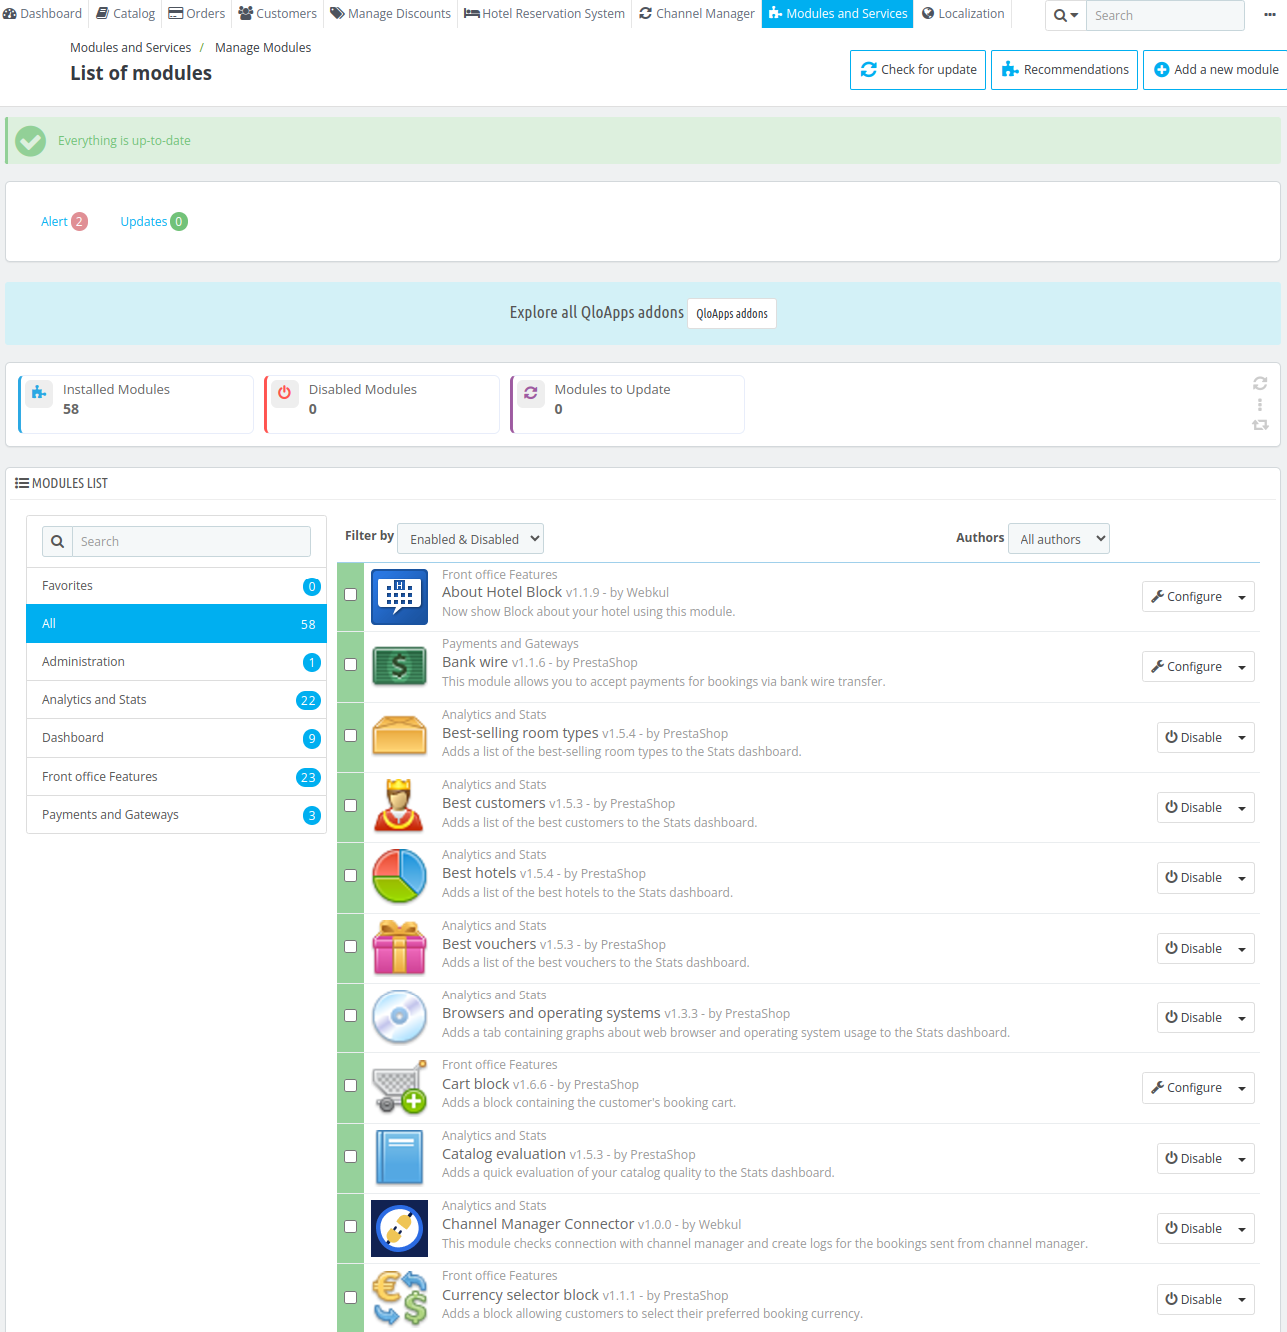Expand the About Hotel Block Configure arrow
The image size is (1287, 1332).
tap(1242, 597)
